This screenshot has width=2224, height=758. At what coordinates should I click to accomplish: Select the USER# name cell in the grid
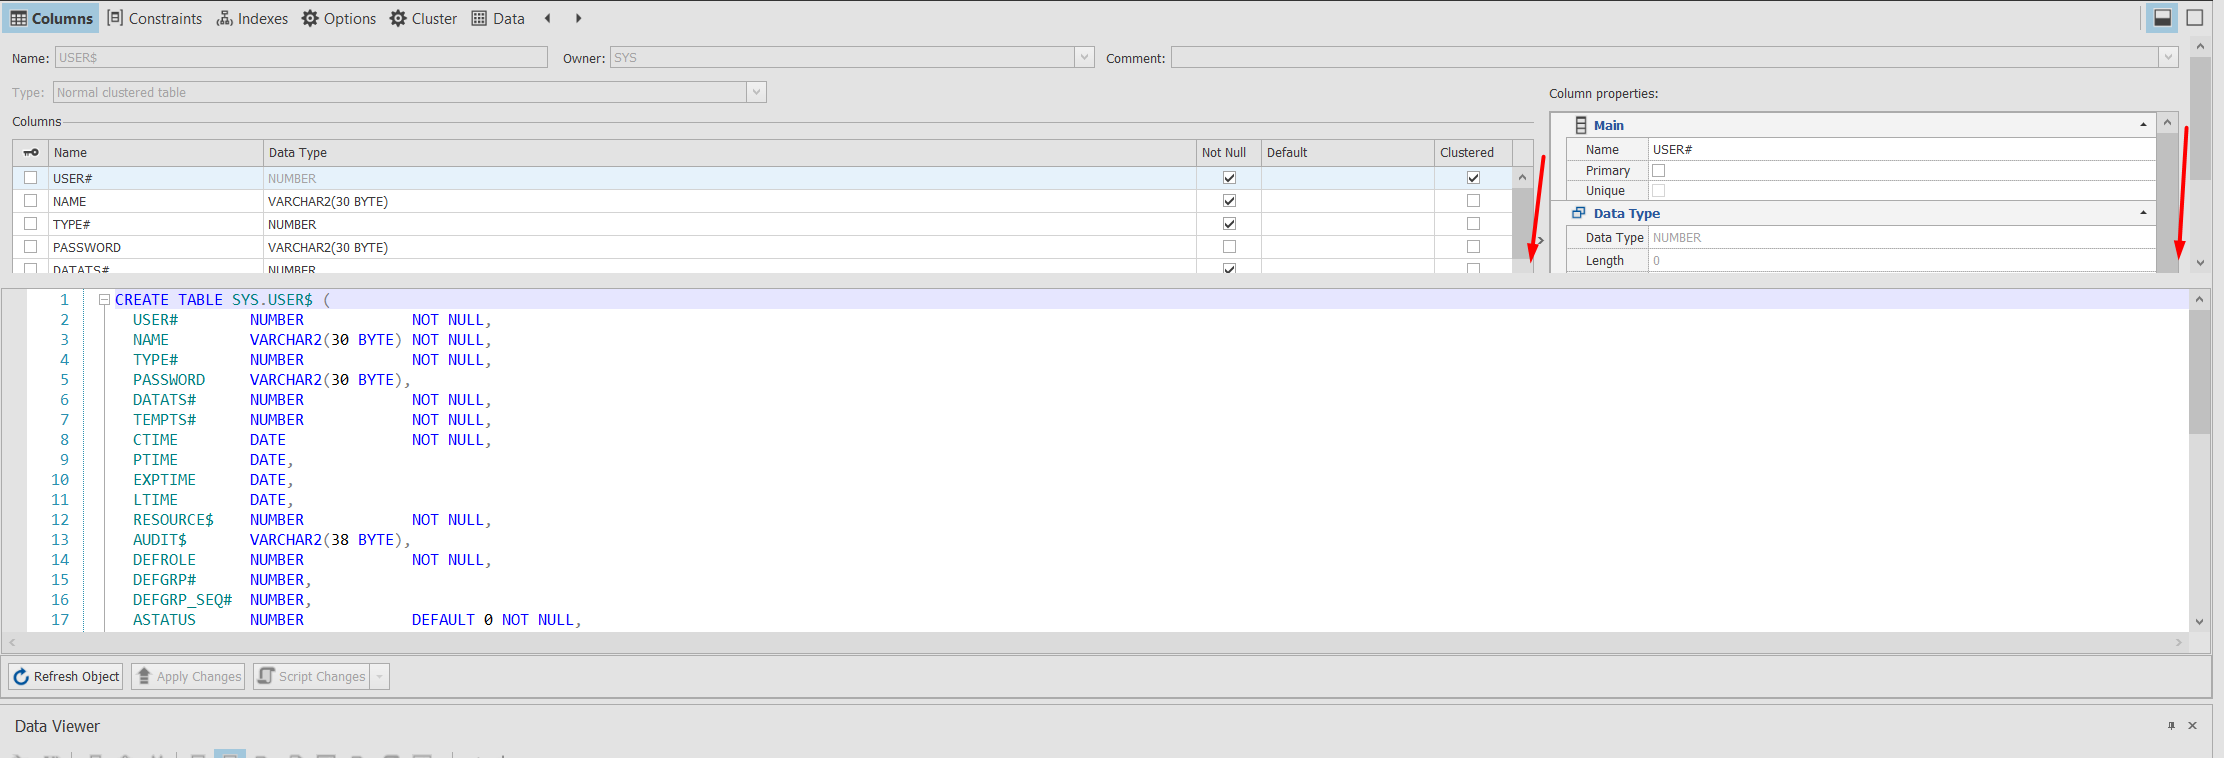click(155, 178)
